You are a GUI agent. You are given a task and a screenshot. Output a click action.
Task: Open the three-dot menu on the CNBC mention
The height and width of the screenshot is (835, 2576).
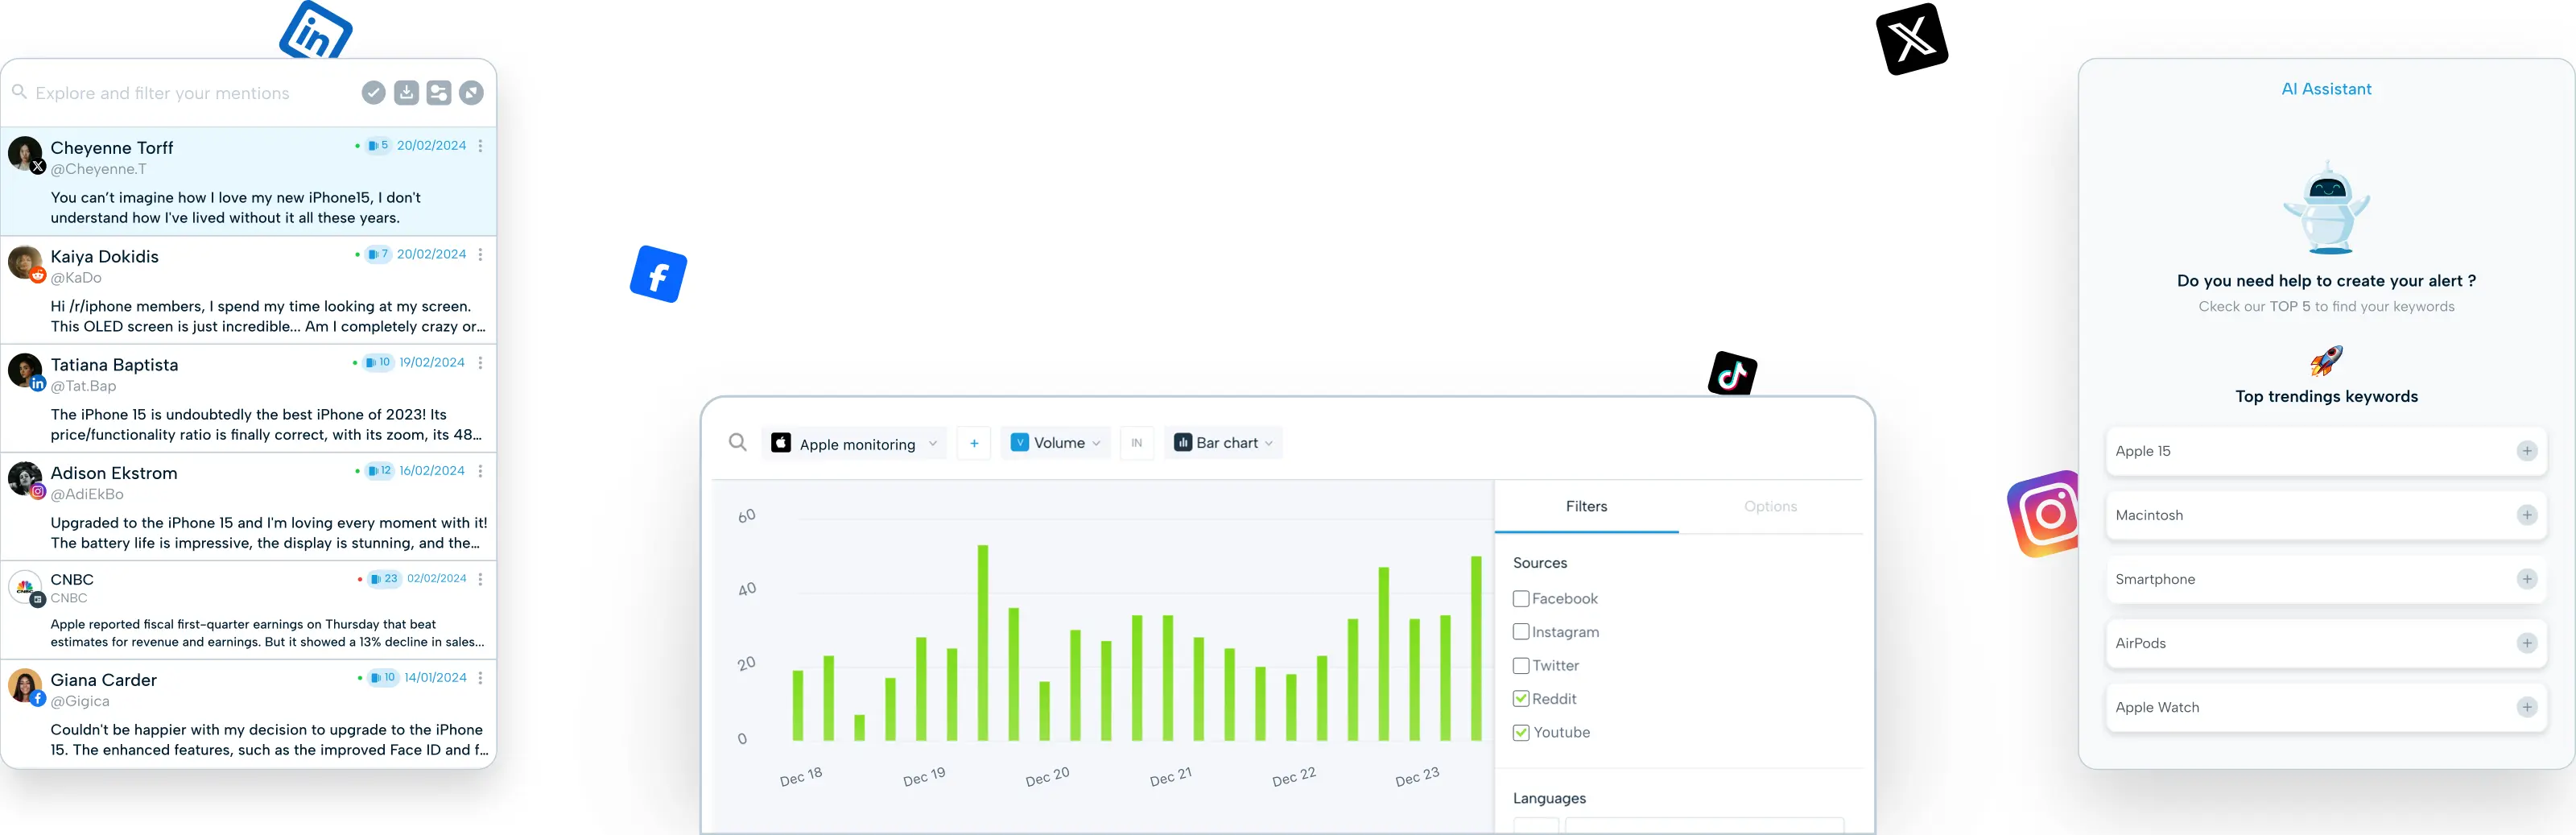481,579
